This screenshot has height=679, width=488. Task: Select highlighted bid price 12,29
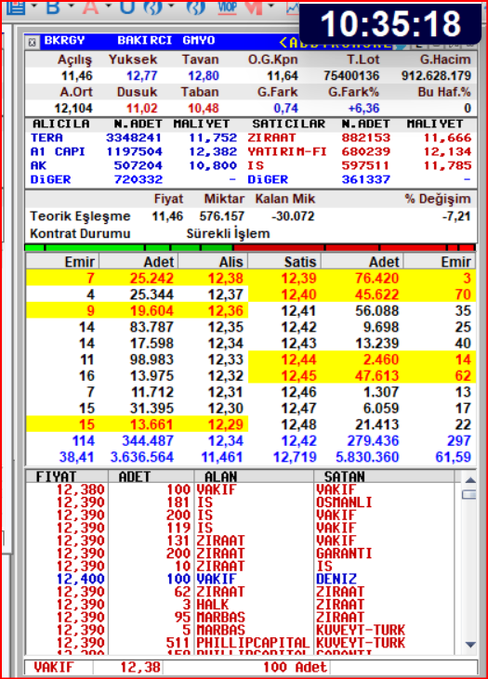click(225, 425)
